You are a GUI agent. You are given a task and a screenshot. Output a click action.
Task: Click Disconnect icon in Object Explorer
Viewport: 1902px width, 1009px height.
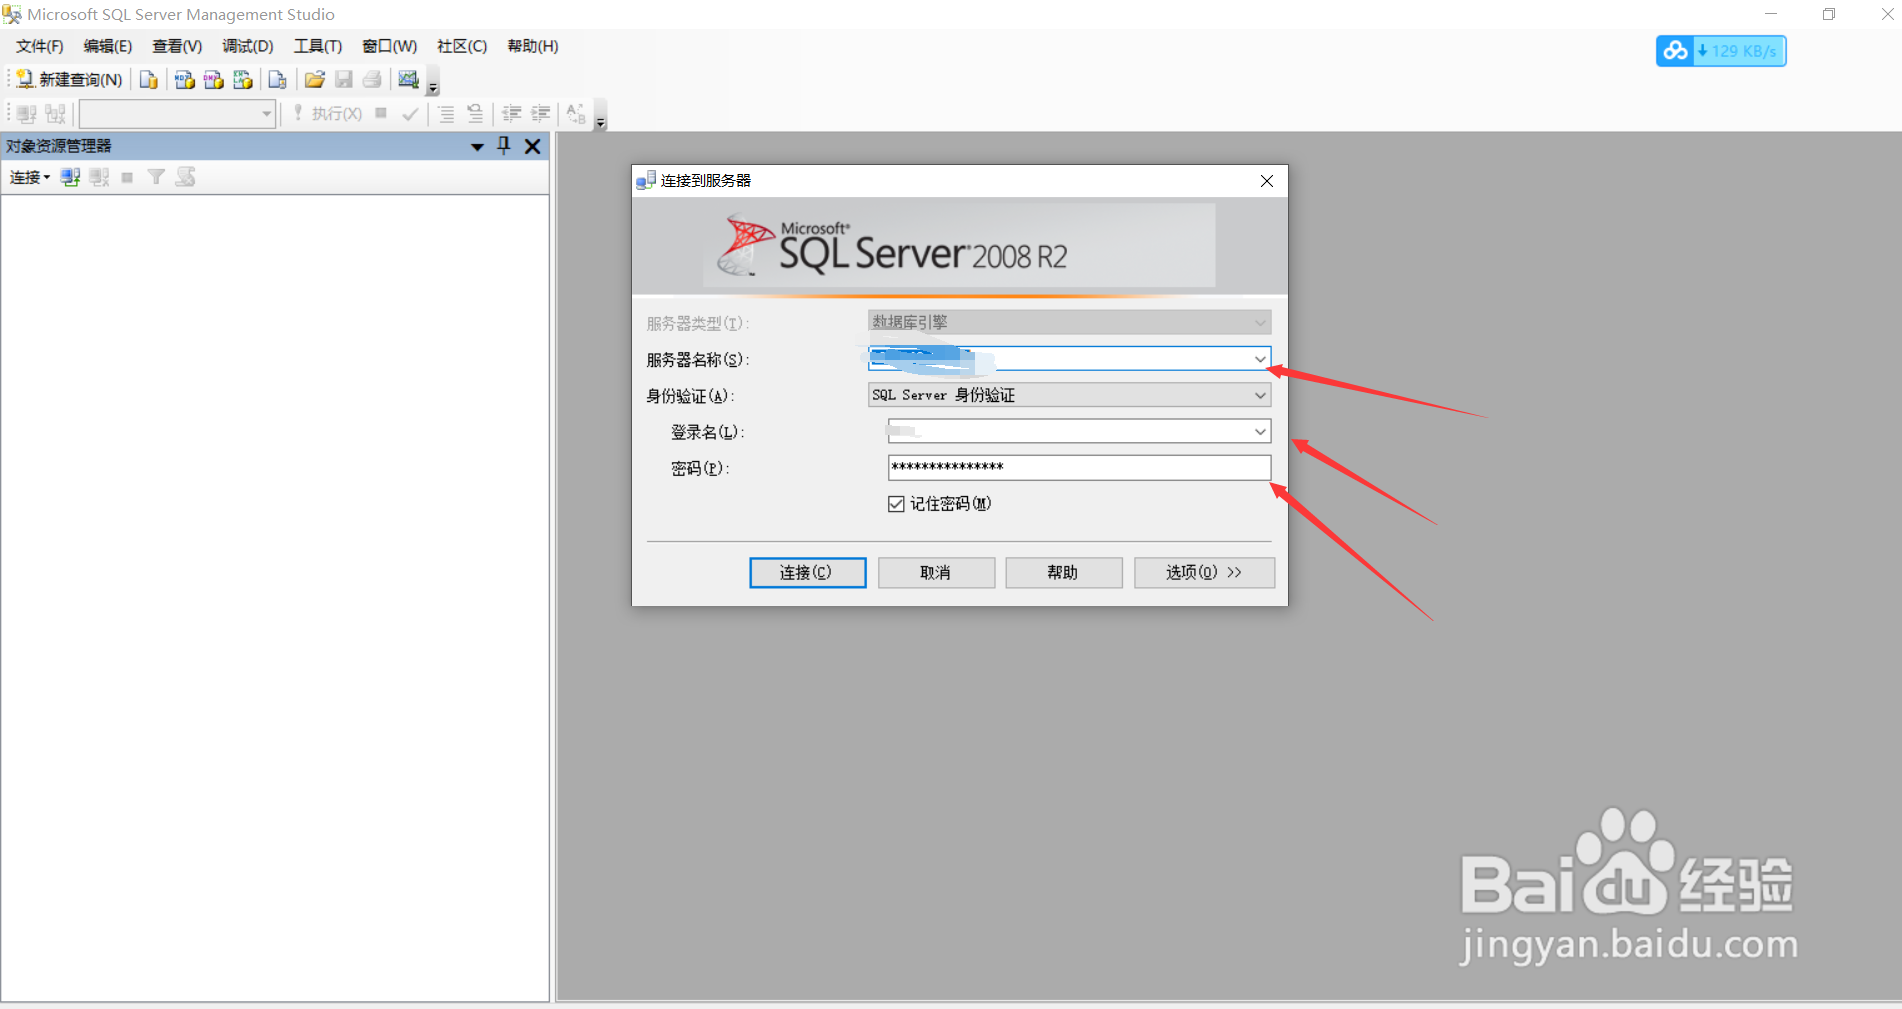point(99,177)
